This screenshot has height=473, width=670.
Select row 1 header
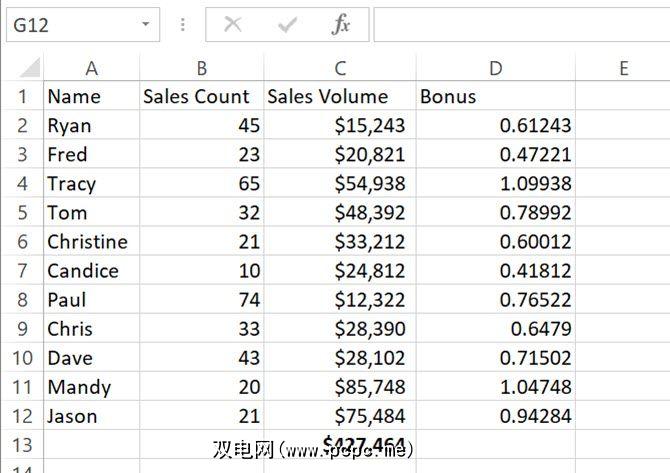point(21,97)
